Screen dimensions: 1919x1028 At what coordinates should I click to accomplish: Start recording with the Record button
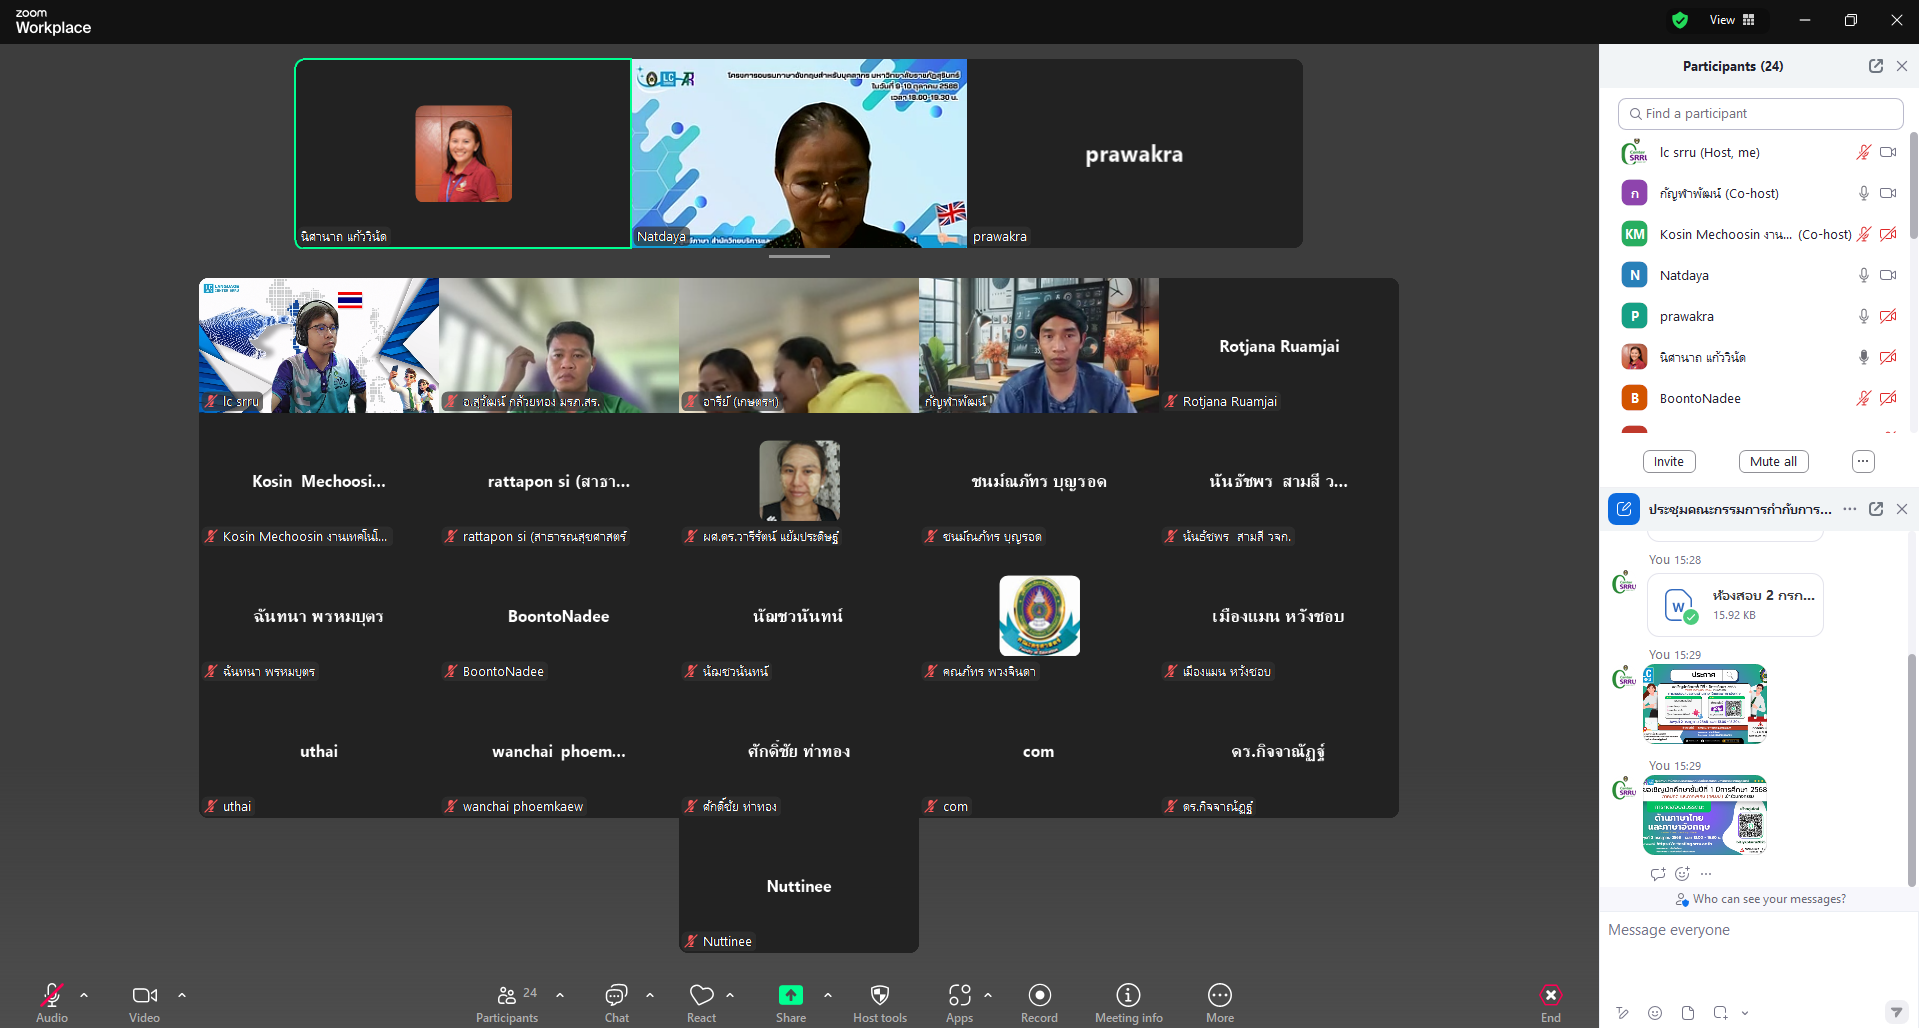click(1039, 1003)
